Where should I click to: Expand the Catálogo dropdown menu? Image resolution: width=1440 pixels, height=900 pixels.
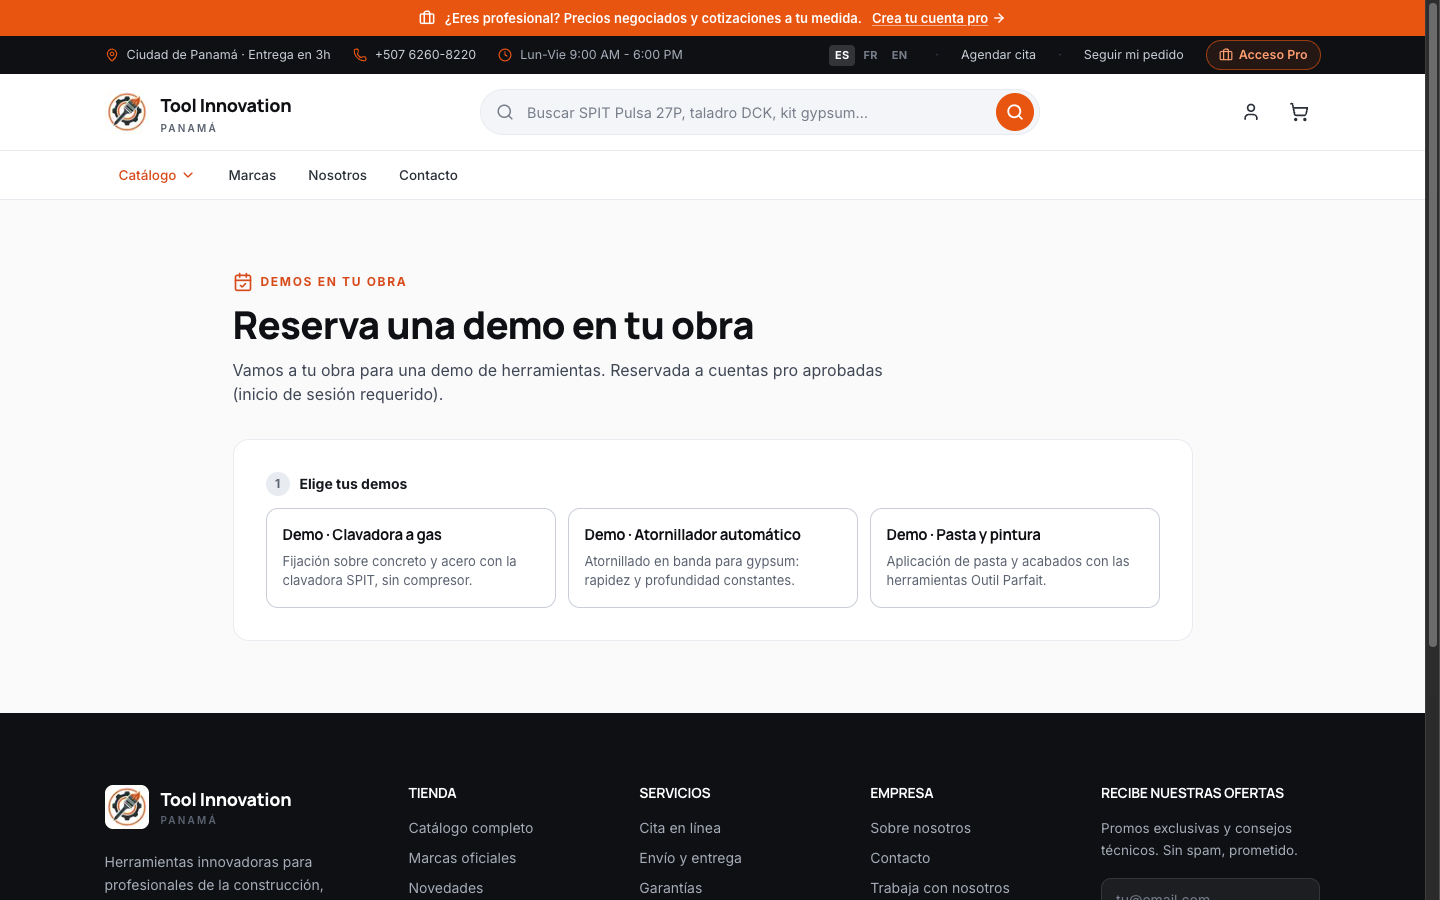point(156,175)
